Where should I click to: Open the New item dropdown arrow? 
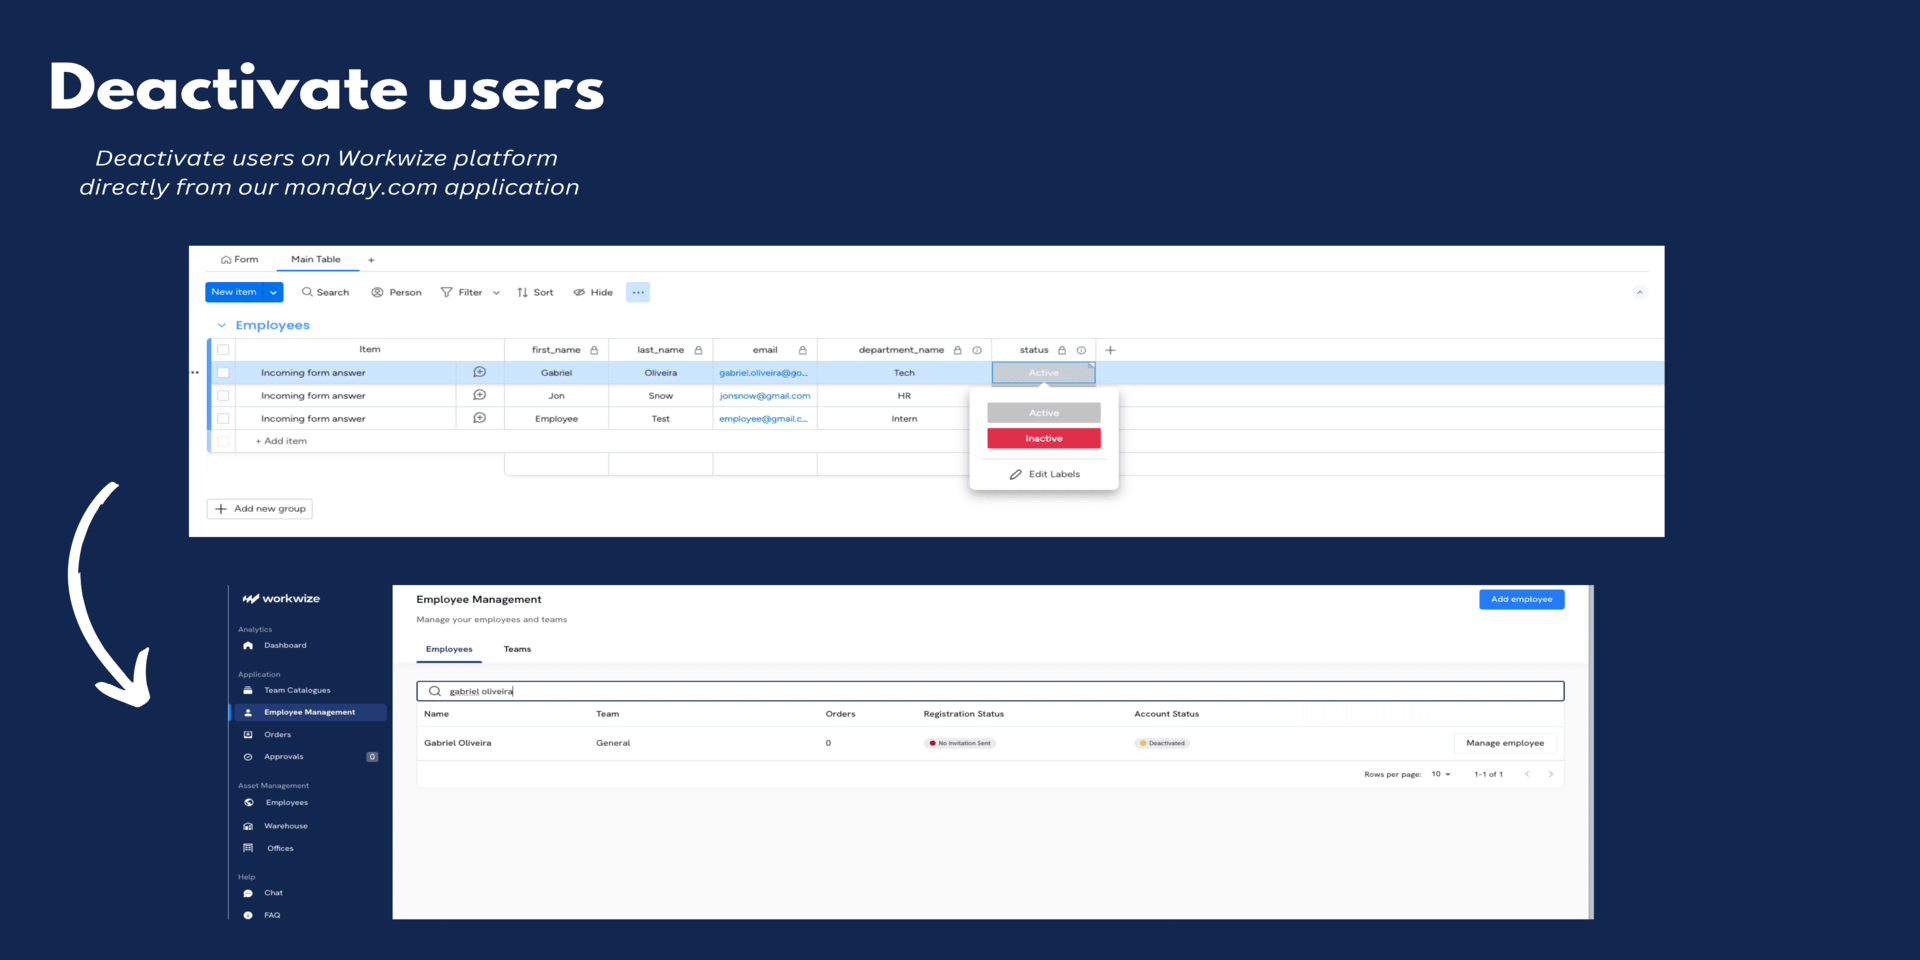[274, 292]
